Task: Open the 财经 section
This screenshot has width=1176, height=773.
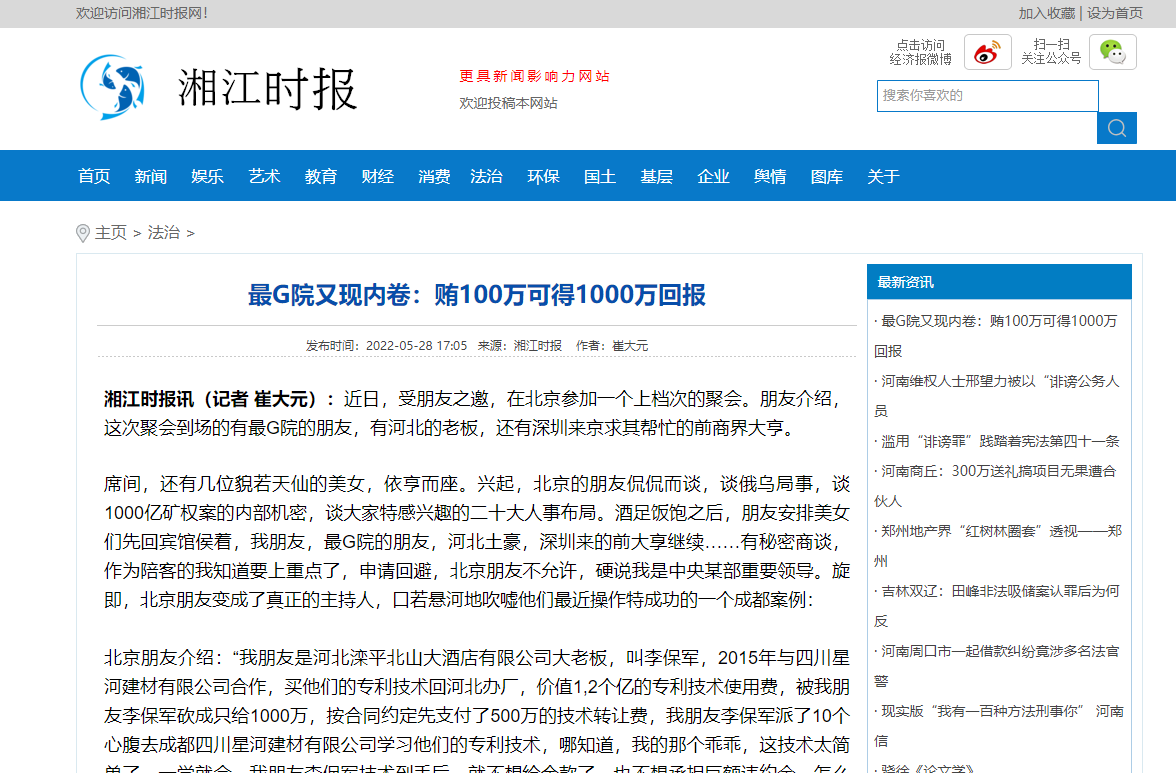Action: pyautogui.click(x=377, y=176)
